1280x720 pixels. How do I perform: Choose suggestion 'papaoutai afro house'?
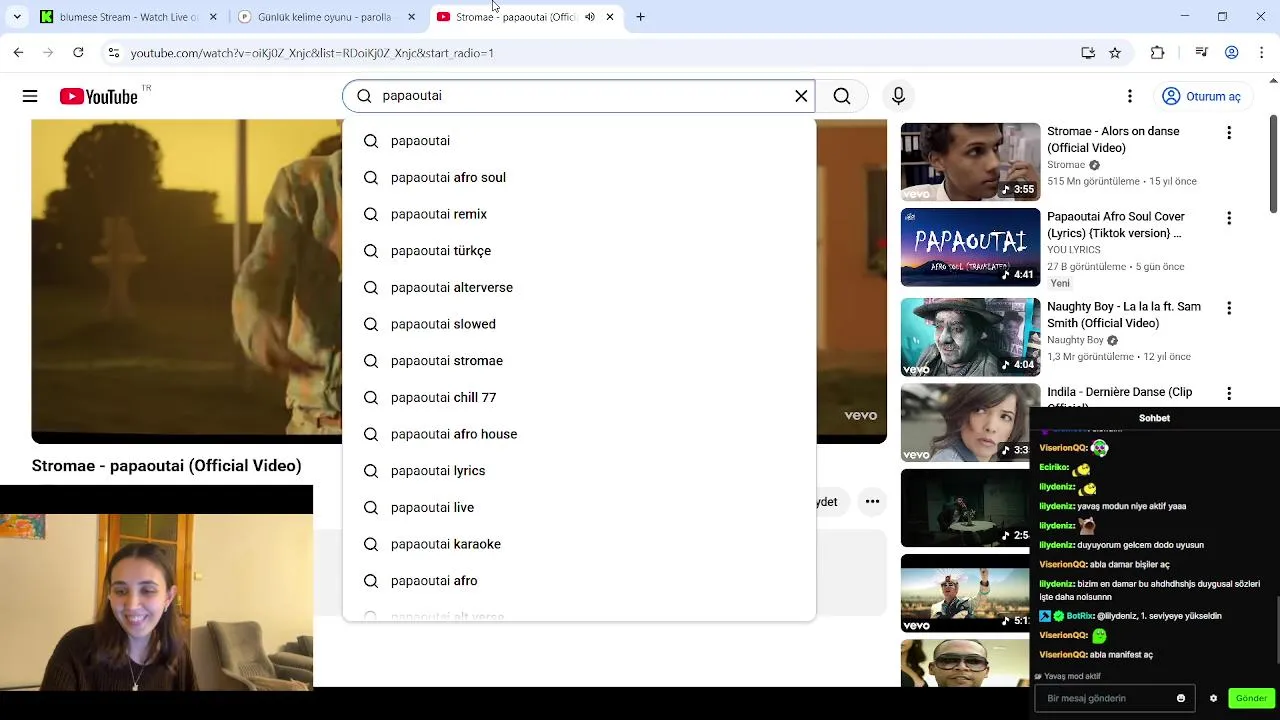coord(579,434)
